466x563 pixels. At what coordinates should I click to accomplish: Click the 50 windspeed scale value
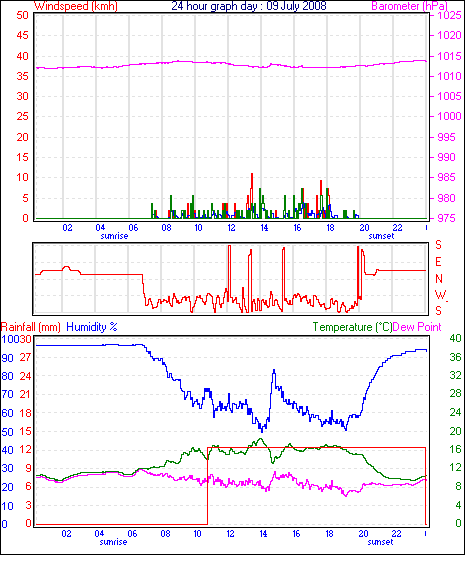click(23, 15)
